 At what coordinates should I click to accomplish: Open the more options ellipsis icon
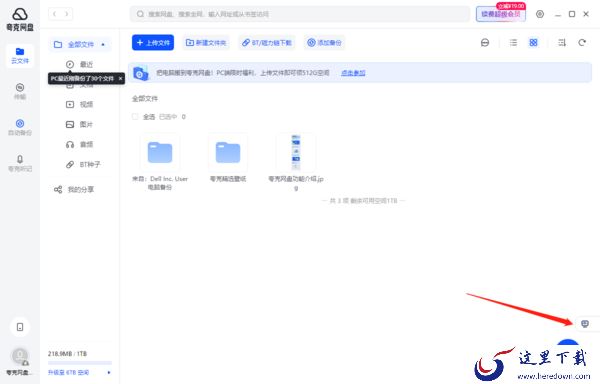485,42
